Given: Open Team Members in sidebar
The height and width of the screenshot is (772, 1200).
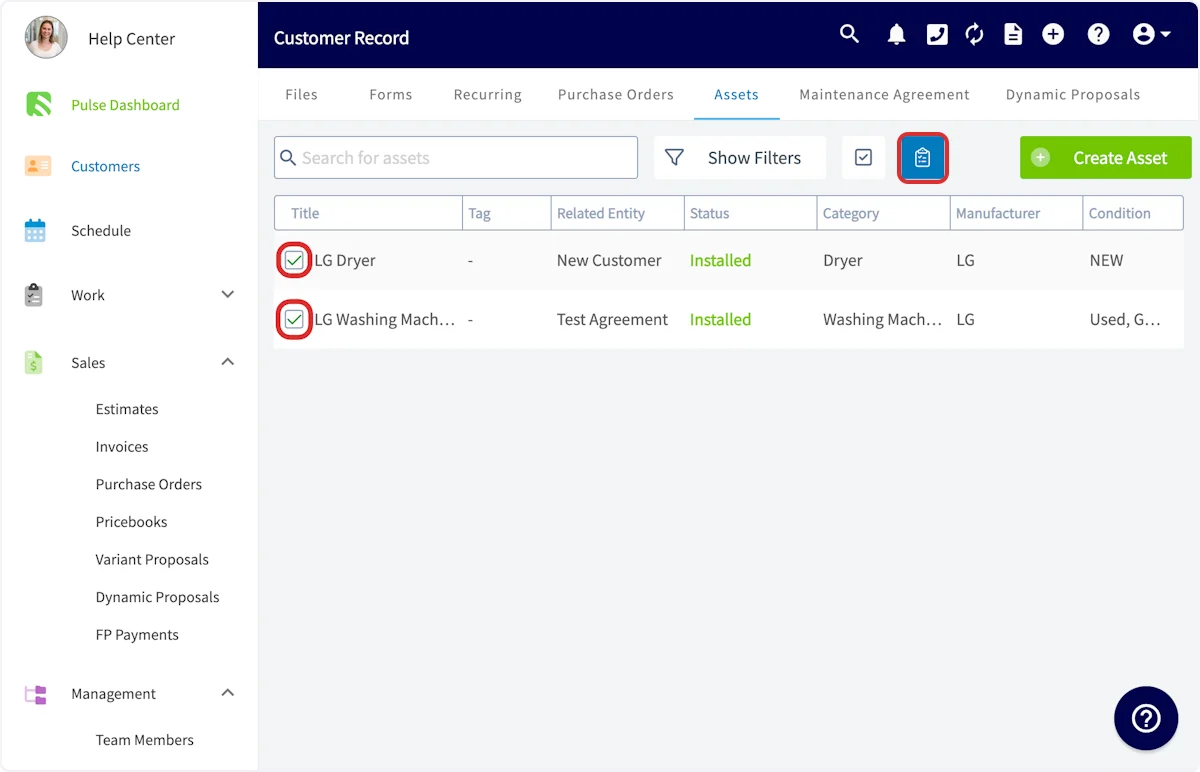Looking at the screenshot, I should tap(145, 740).
